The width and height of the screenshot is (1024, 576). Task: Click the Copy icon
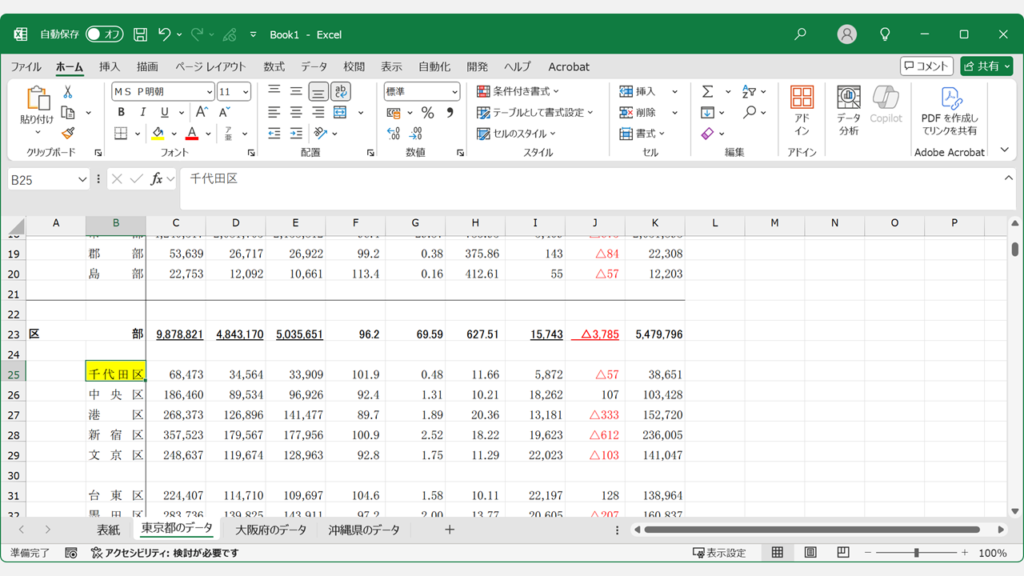click(67, 112)
